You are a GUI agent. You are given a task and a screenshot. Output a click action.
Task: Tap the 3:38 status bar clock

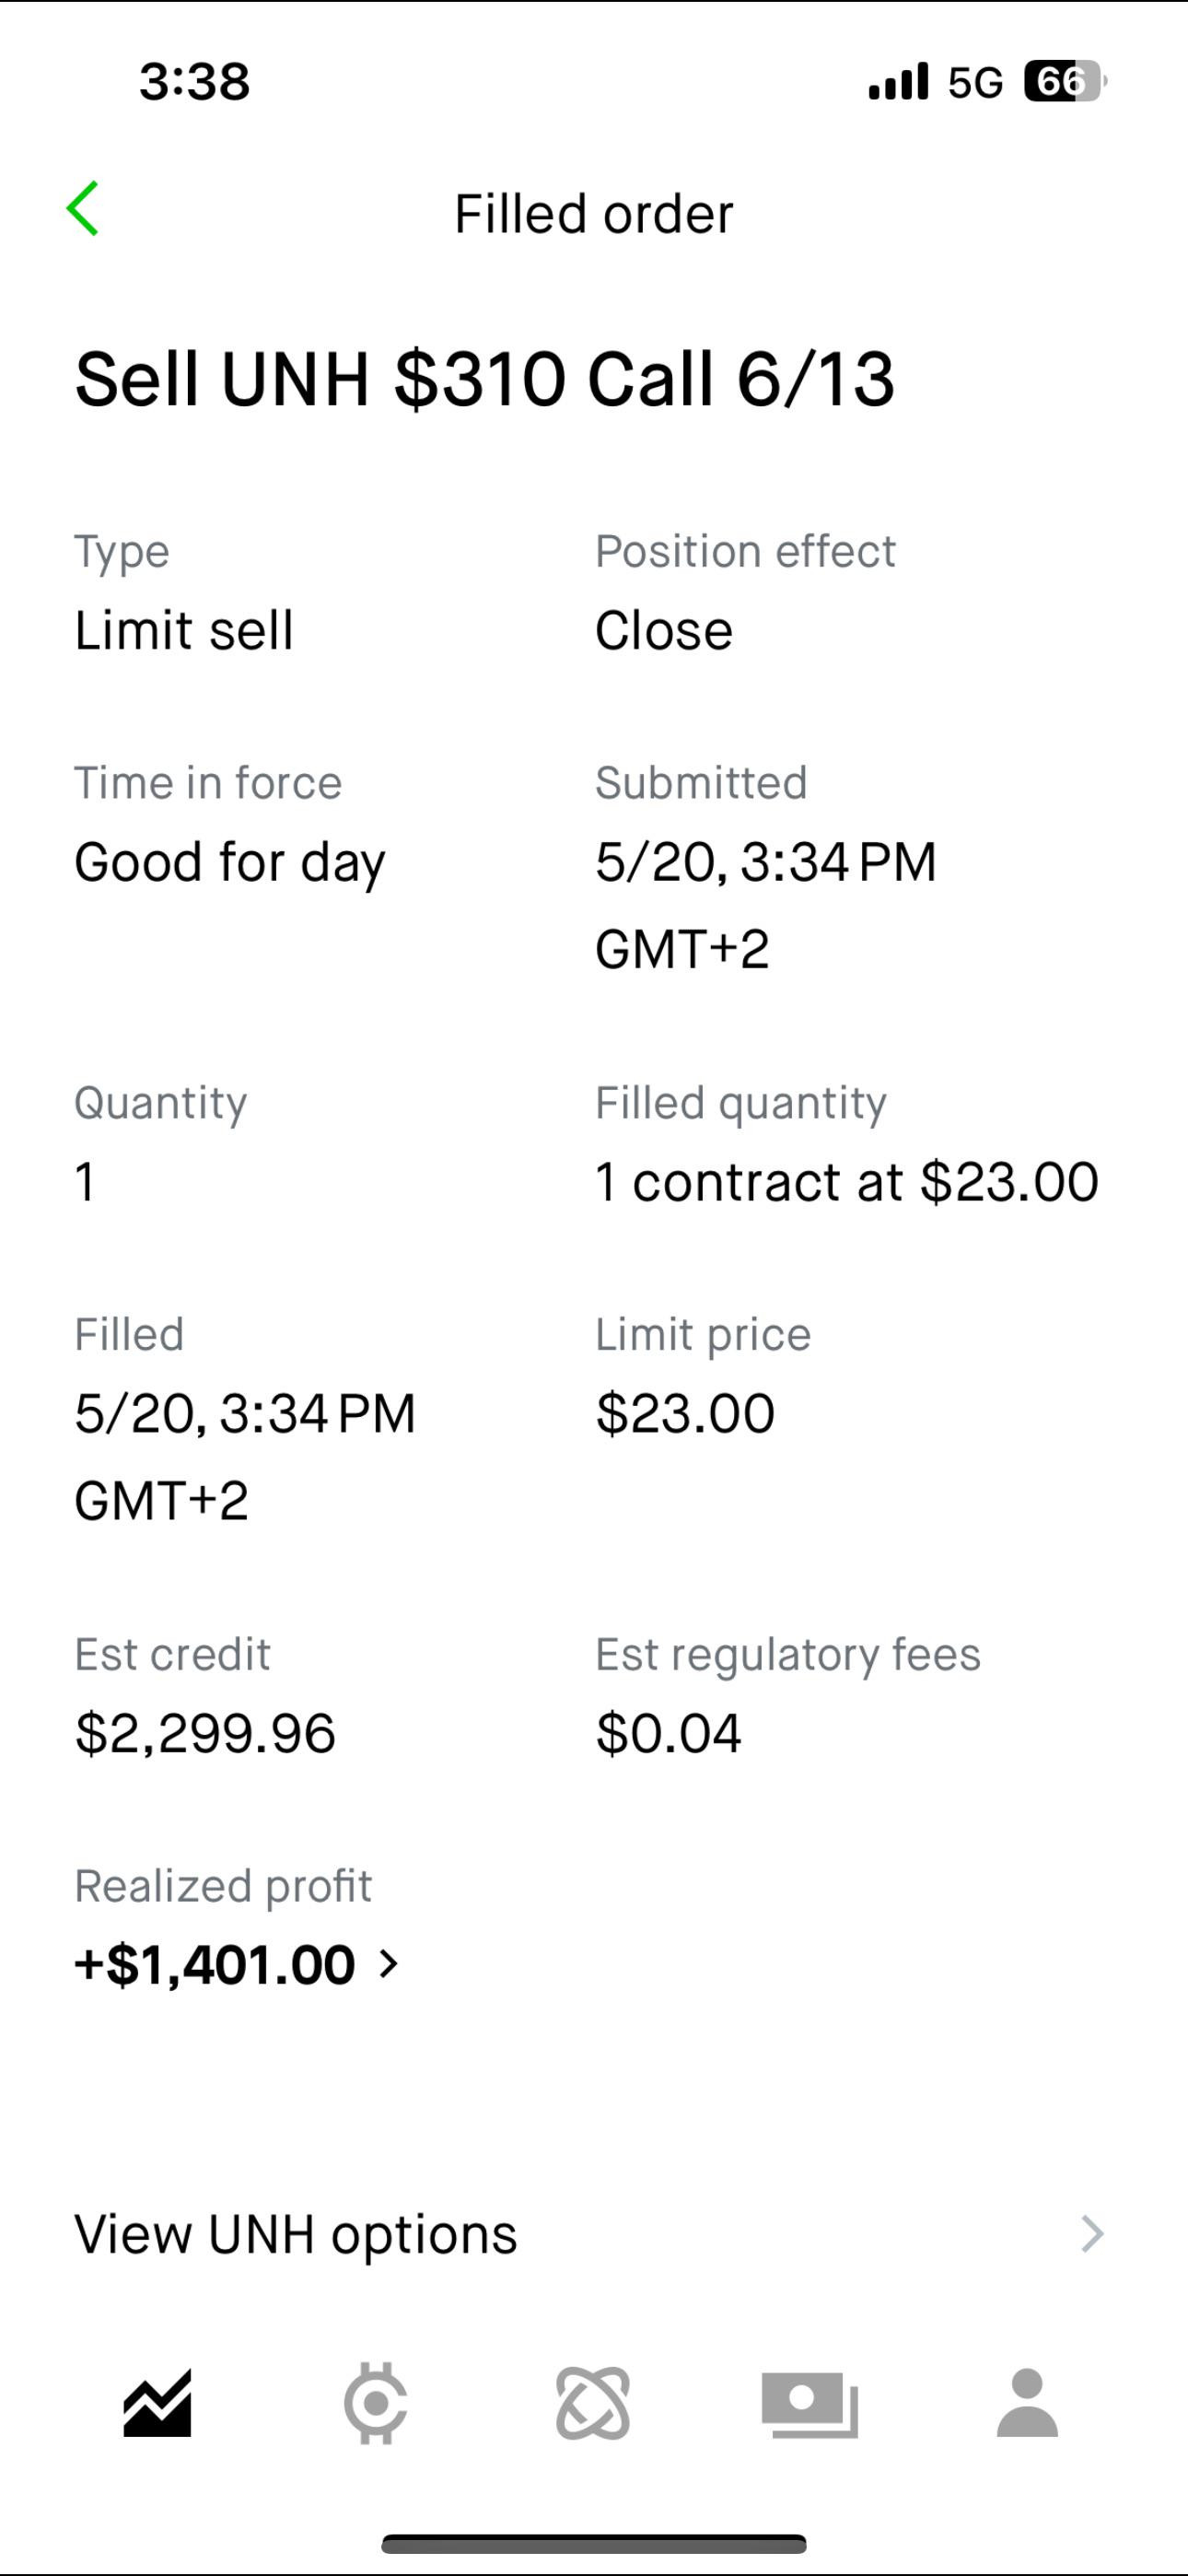click(x=195, y=82)
